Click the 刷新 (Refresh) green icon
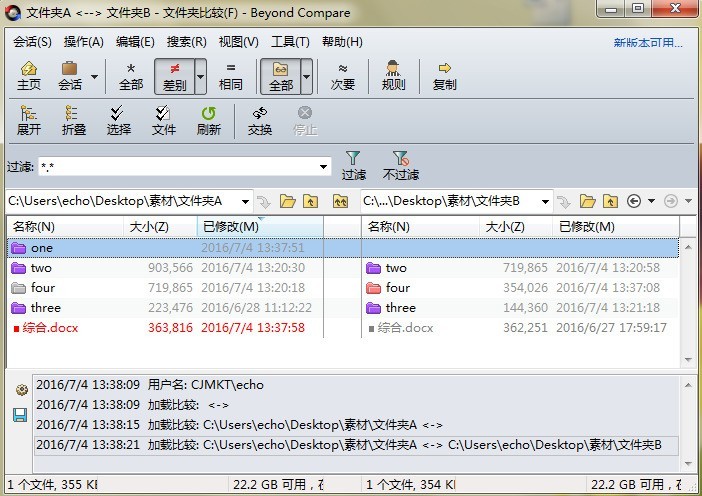 208,120
